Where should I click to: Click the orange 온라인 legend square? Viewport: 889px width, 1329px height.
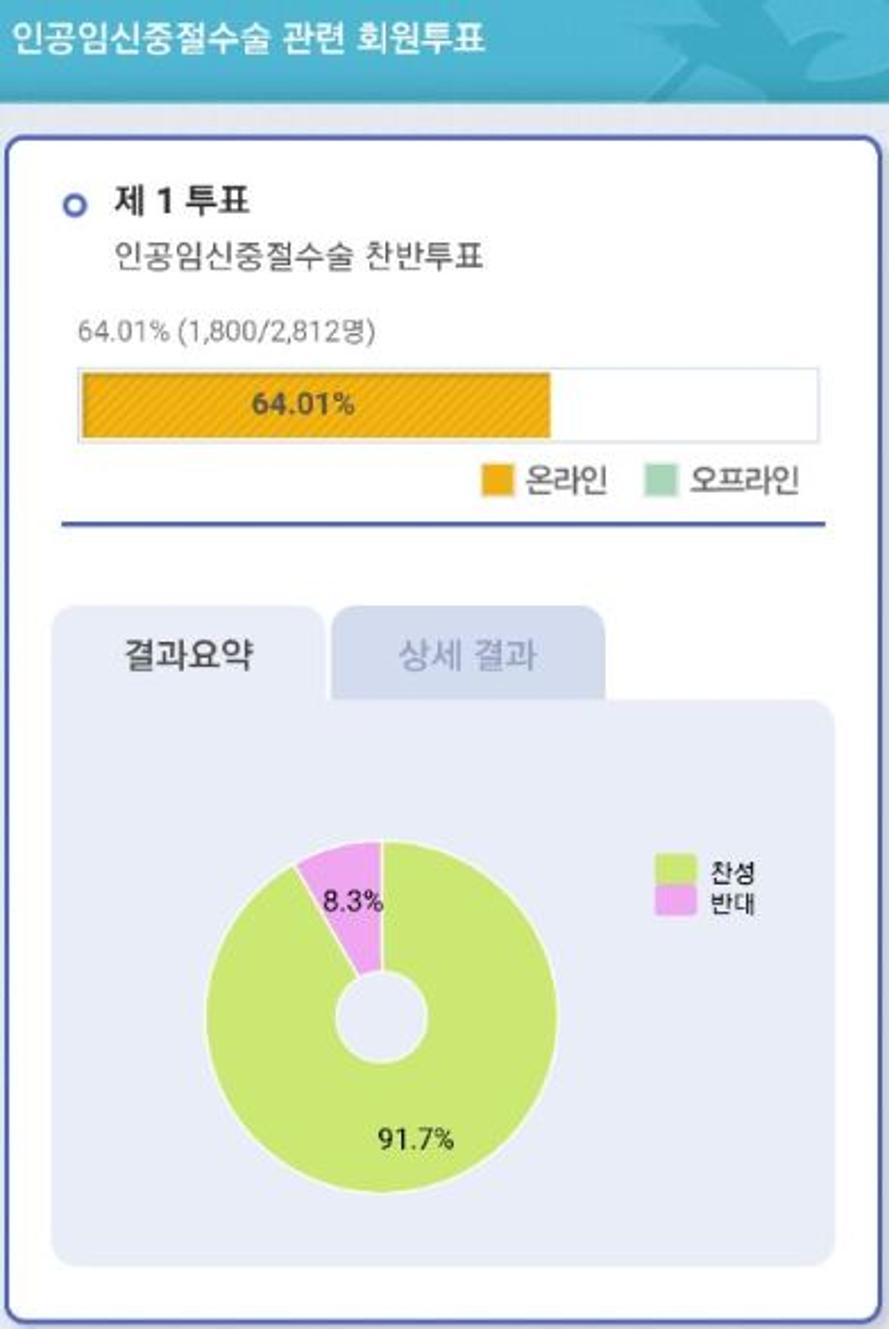point(497,481)
